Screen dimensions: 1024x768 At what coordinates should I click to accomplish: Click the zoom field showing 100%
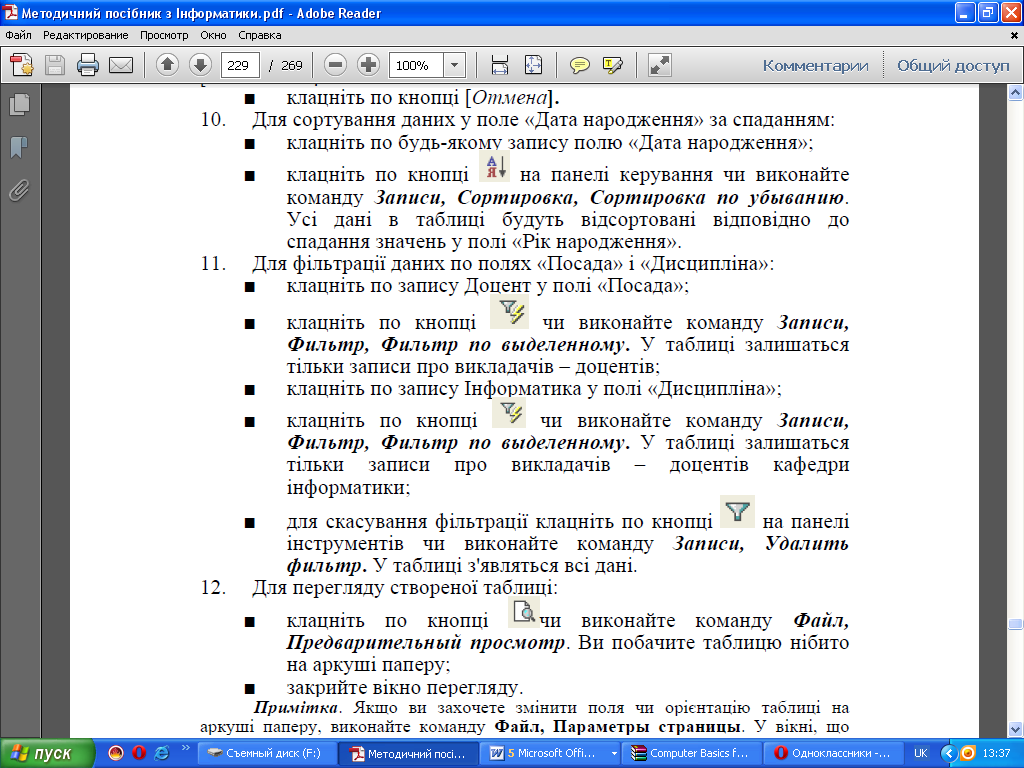coord(416,65)
